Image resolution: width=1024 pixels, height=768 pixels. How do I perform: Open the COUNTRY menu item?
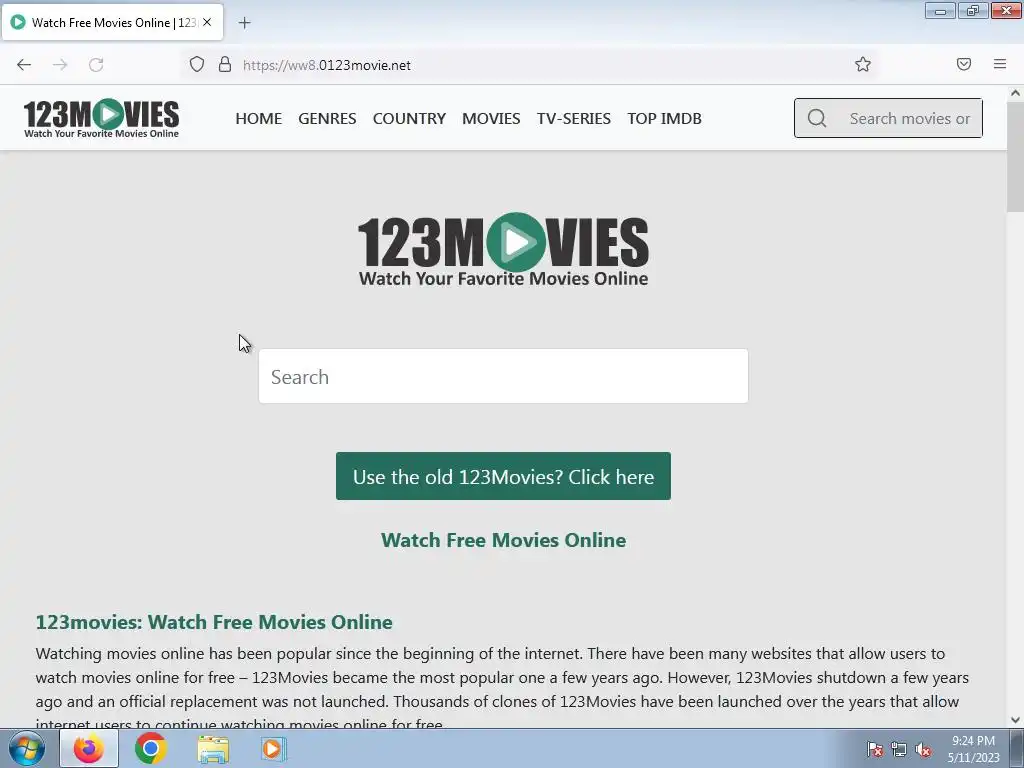tap(409, 118)
